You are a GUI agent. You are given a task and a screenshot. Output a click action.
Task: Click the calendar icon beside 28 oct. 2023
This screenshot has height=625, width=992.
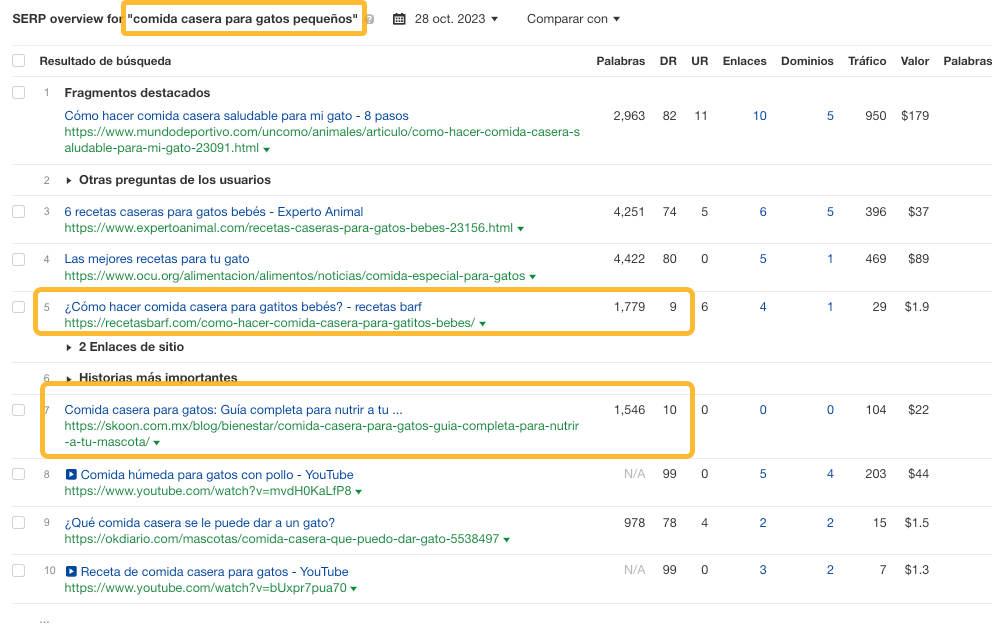click(399, 19)
